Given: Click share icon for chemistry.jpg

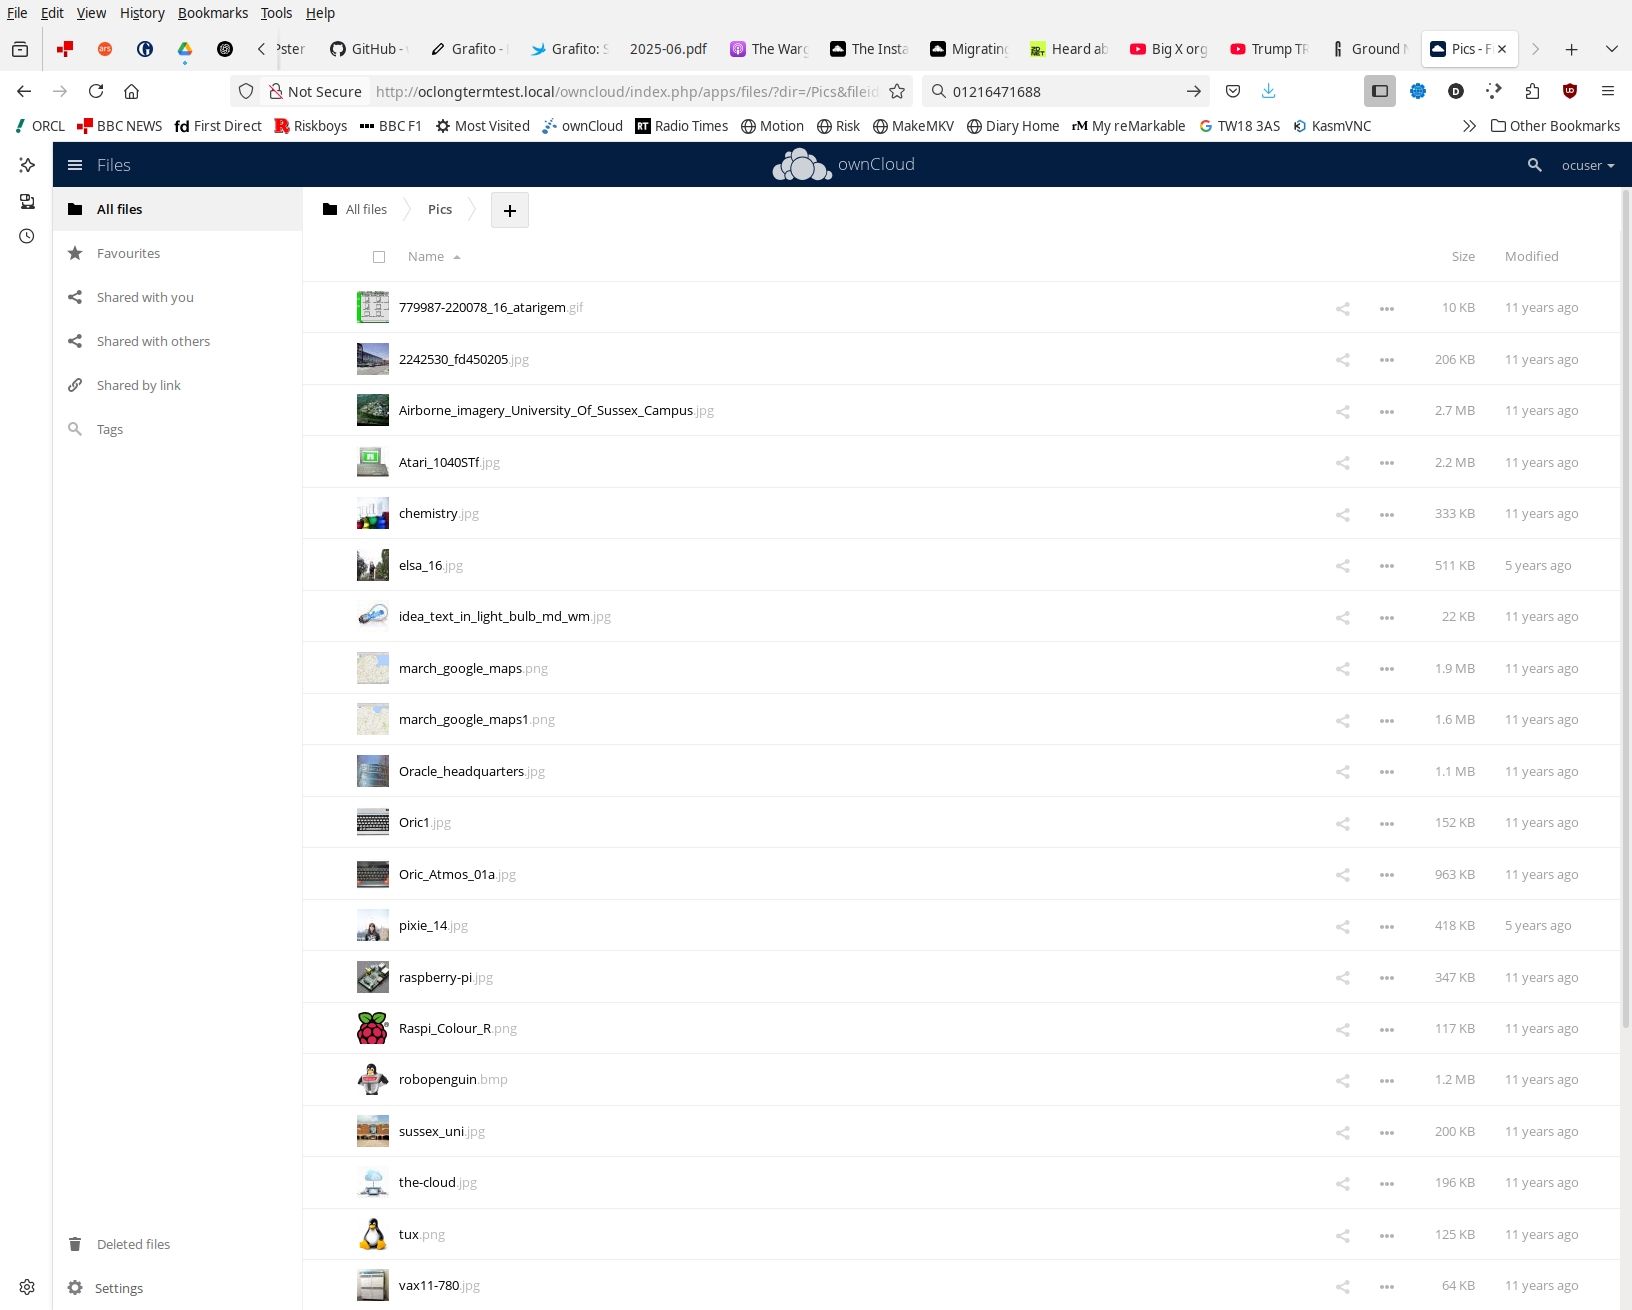Looking at the screenshot, I should 1342,515.
